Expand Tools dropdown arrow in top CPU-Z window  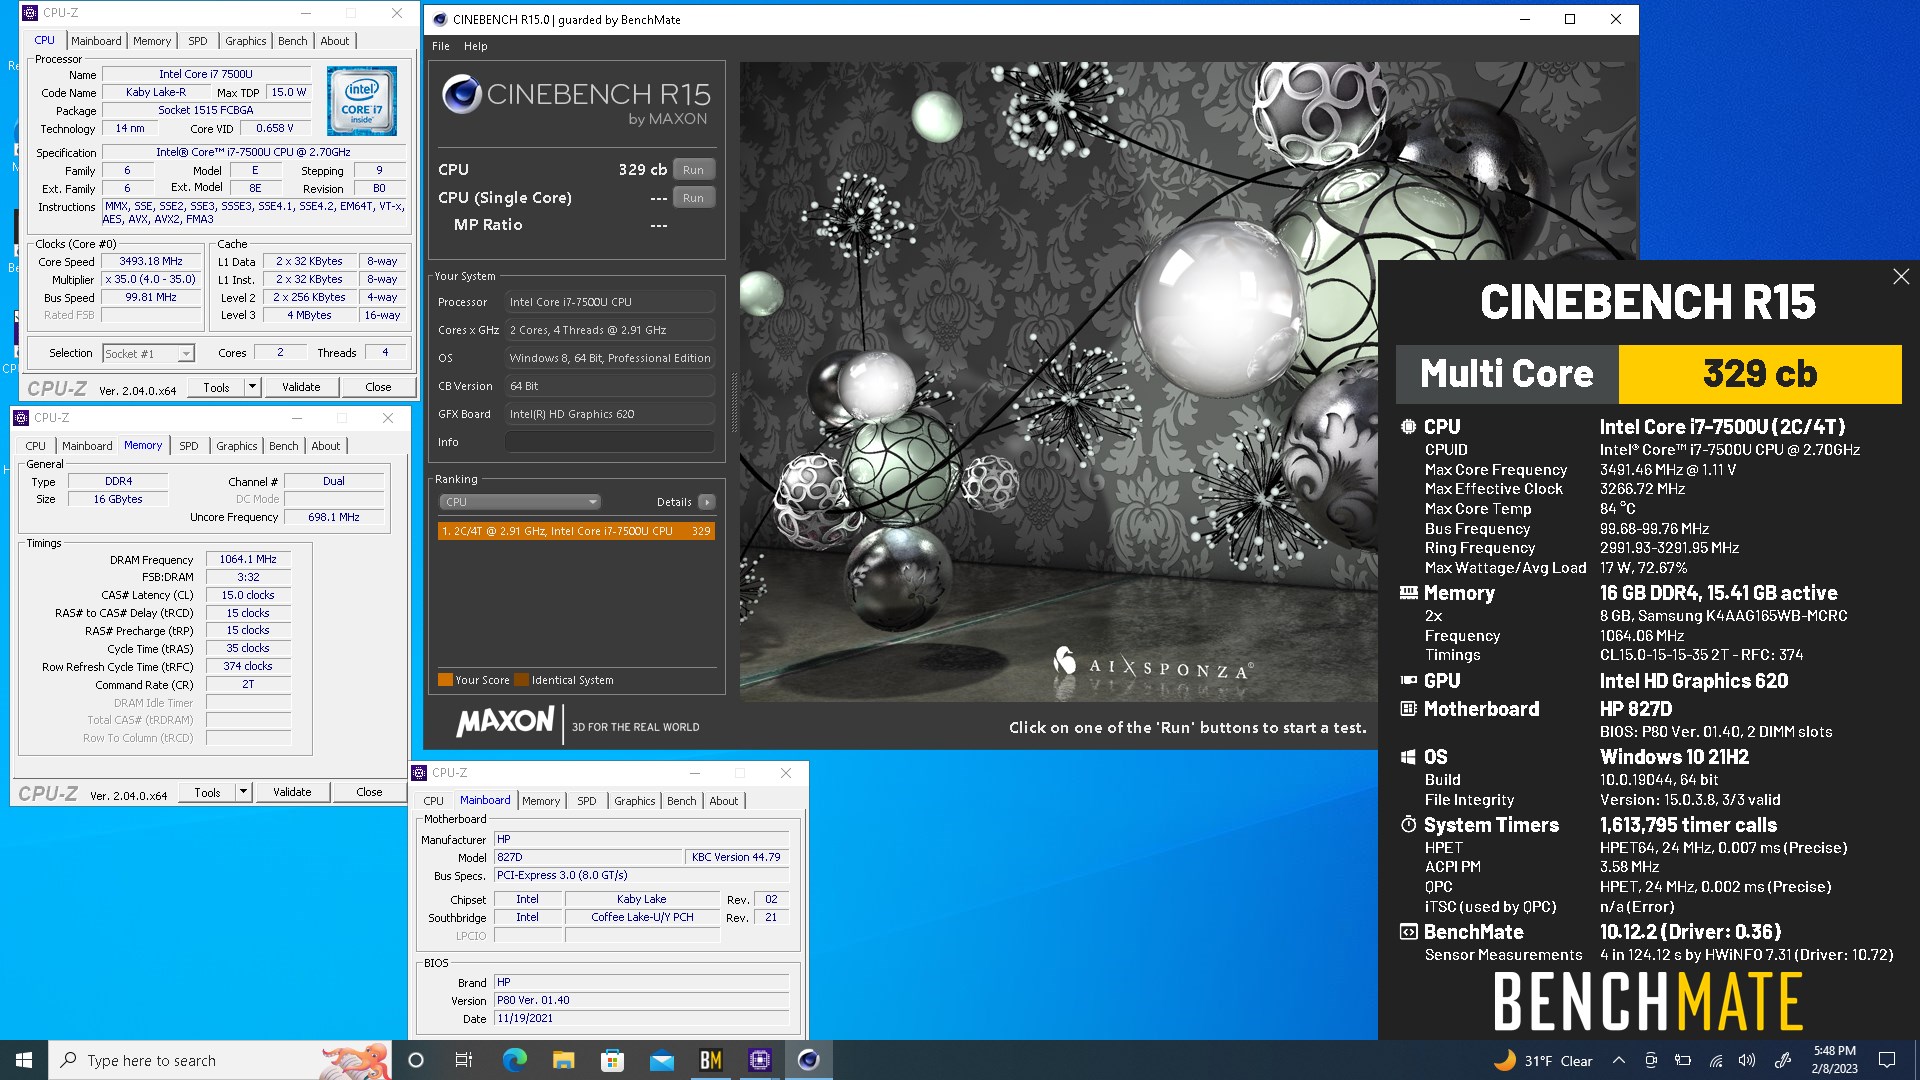coord(252,387)
